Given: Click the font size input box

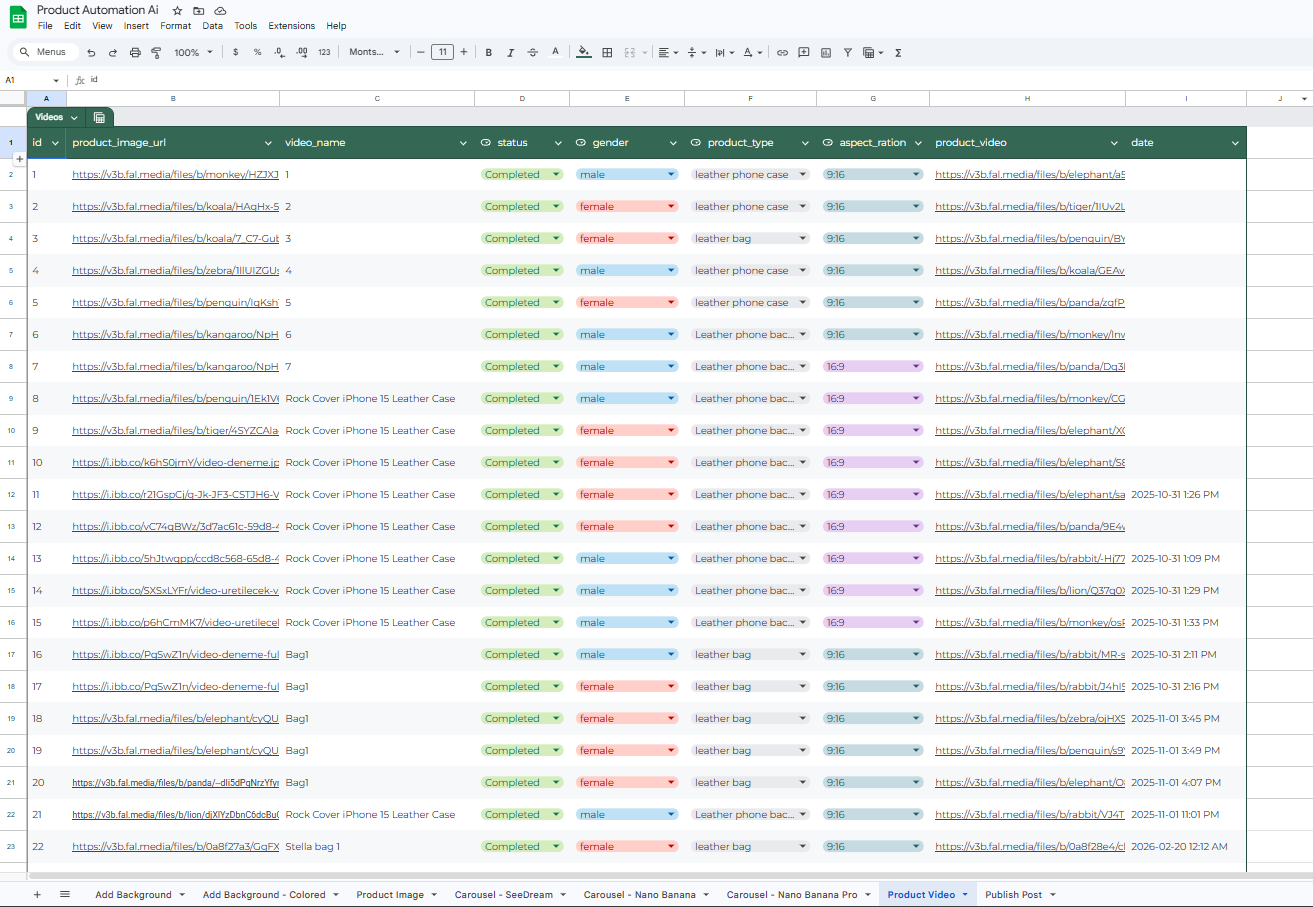Looking at the screenshot, I should tap(442, 52).
